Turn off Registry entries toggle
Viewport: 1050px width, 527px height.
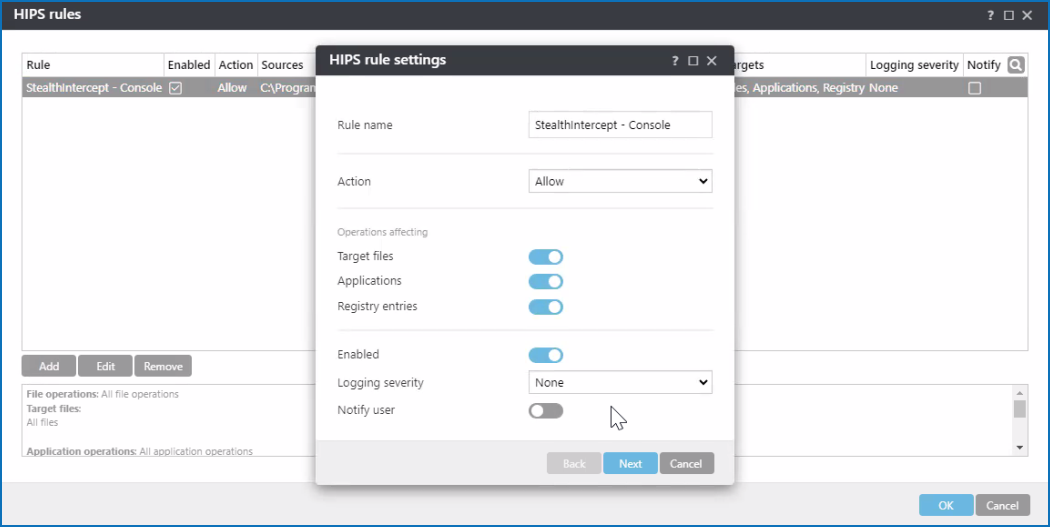pyautogui.click(x=546, y=307)
